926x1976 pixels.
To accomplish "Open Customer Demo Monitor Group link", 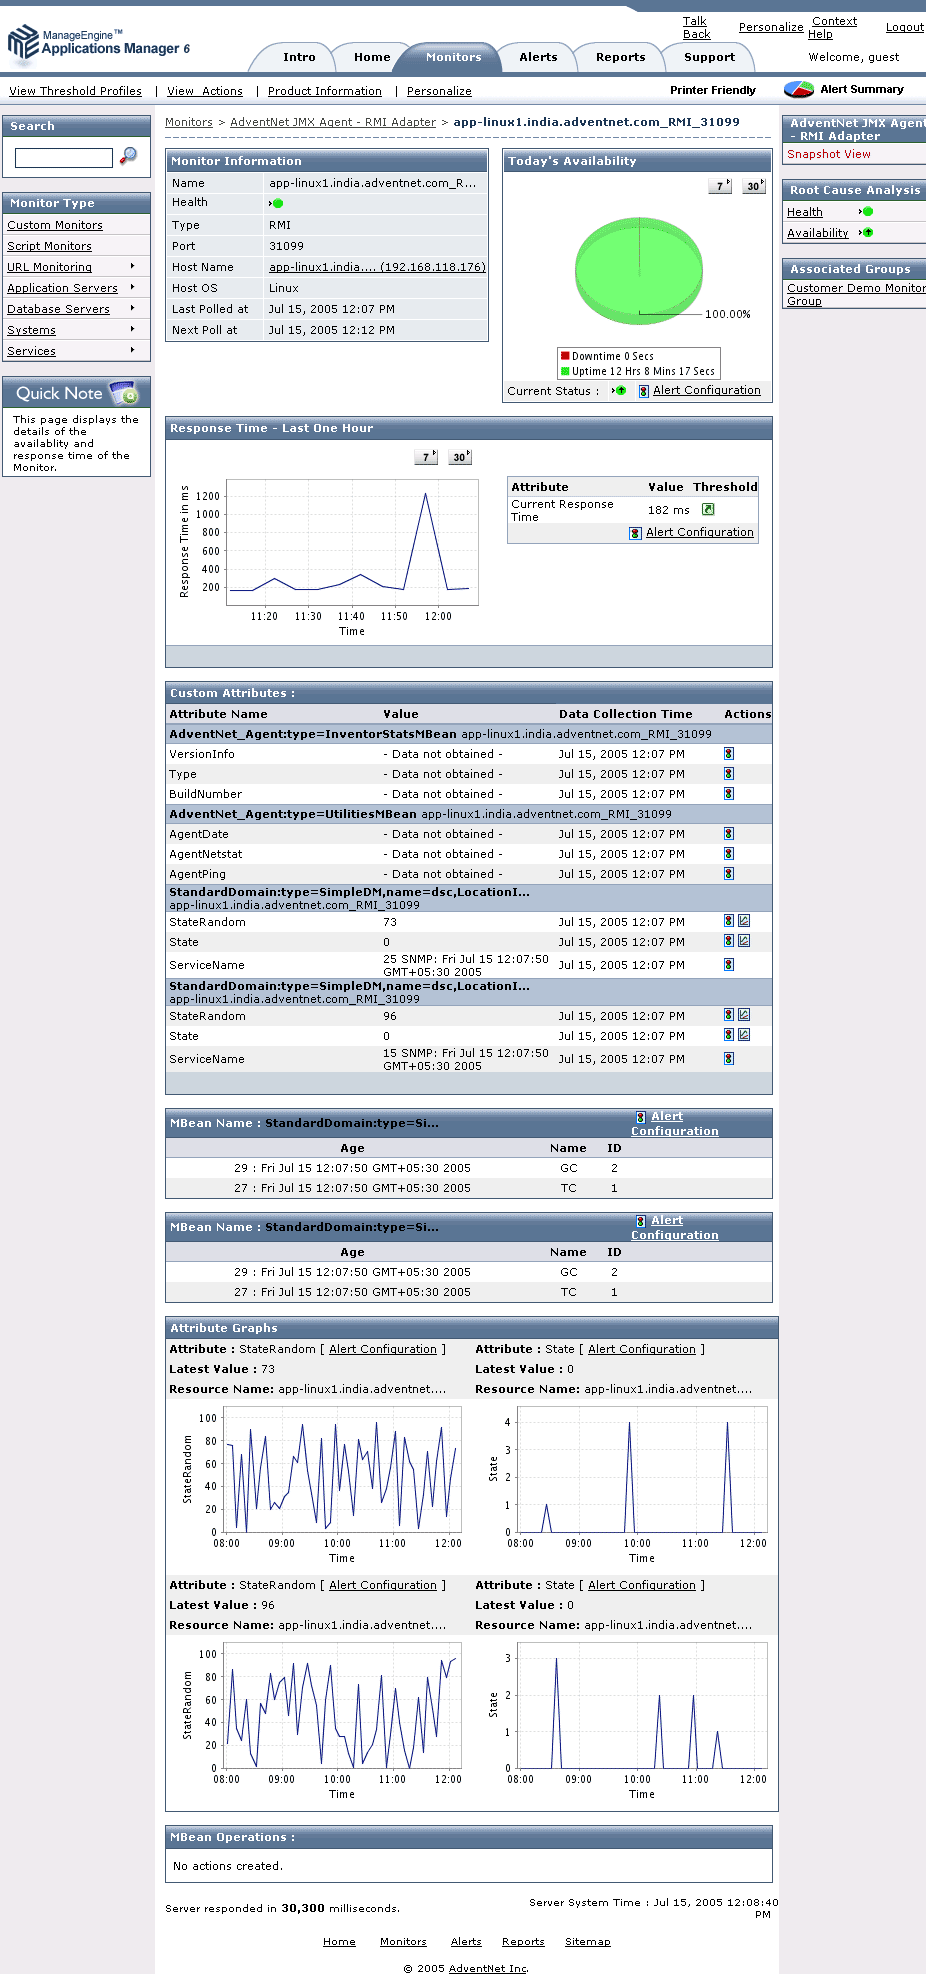I will tap(856, 294).
